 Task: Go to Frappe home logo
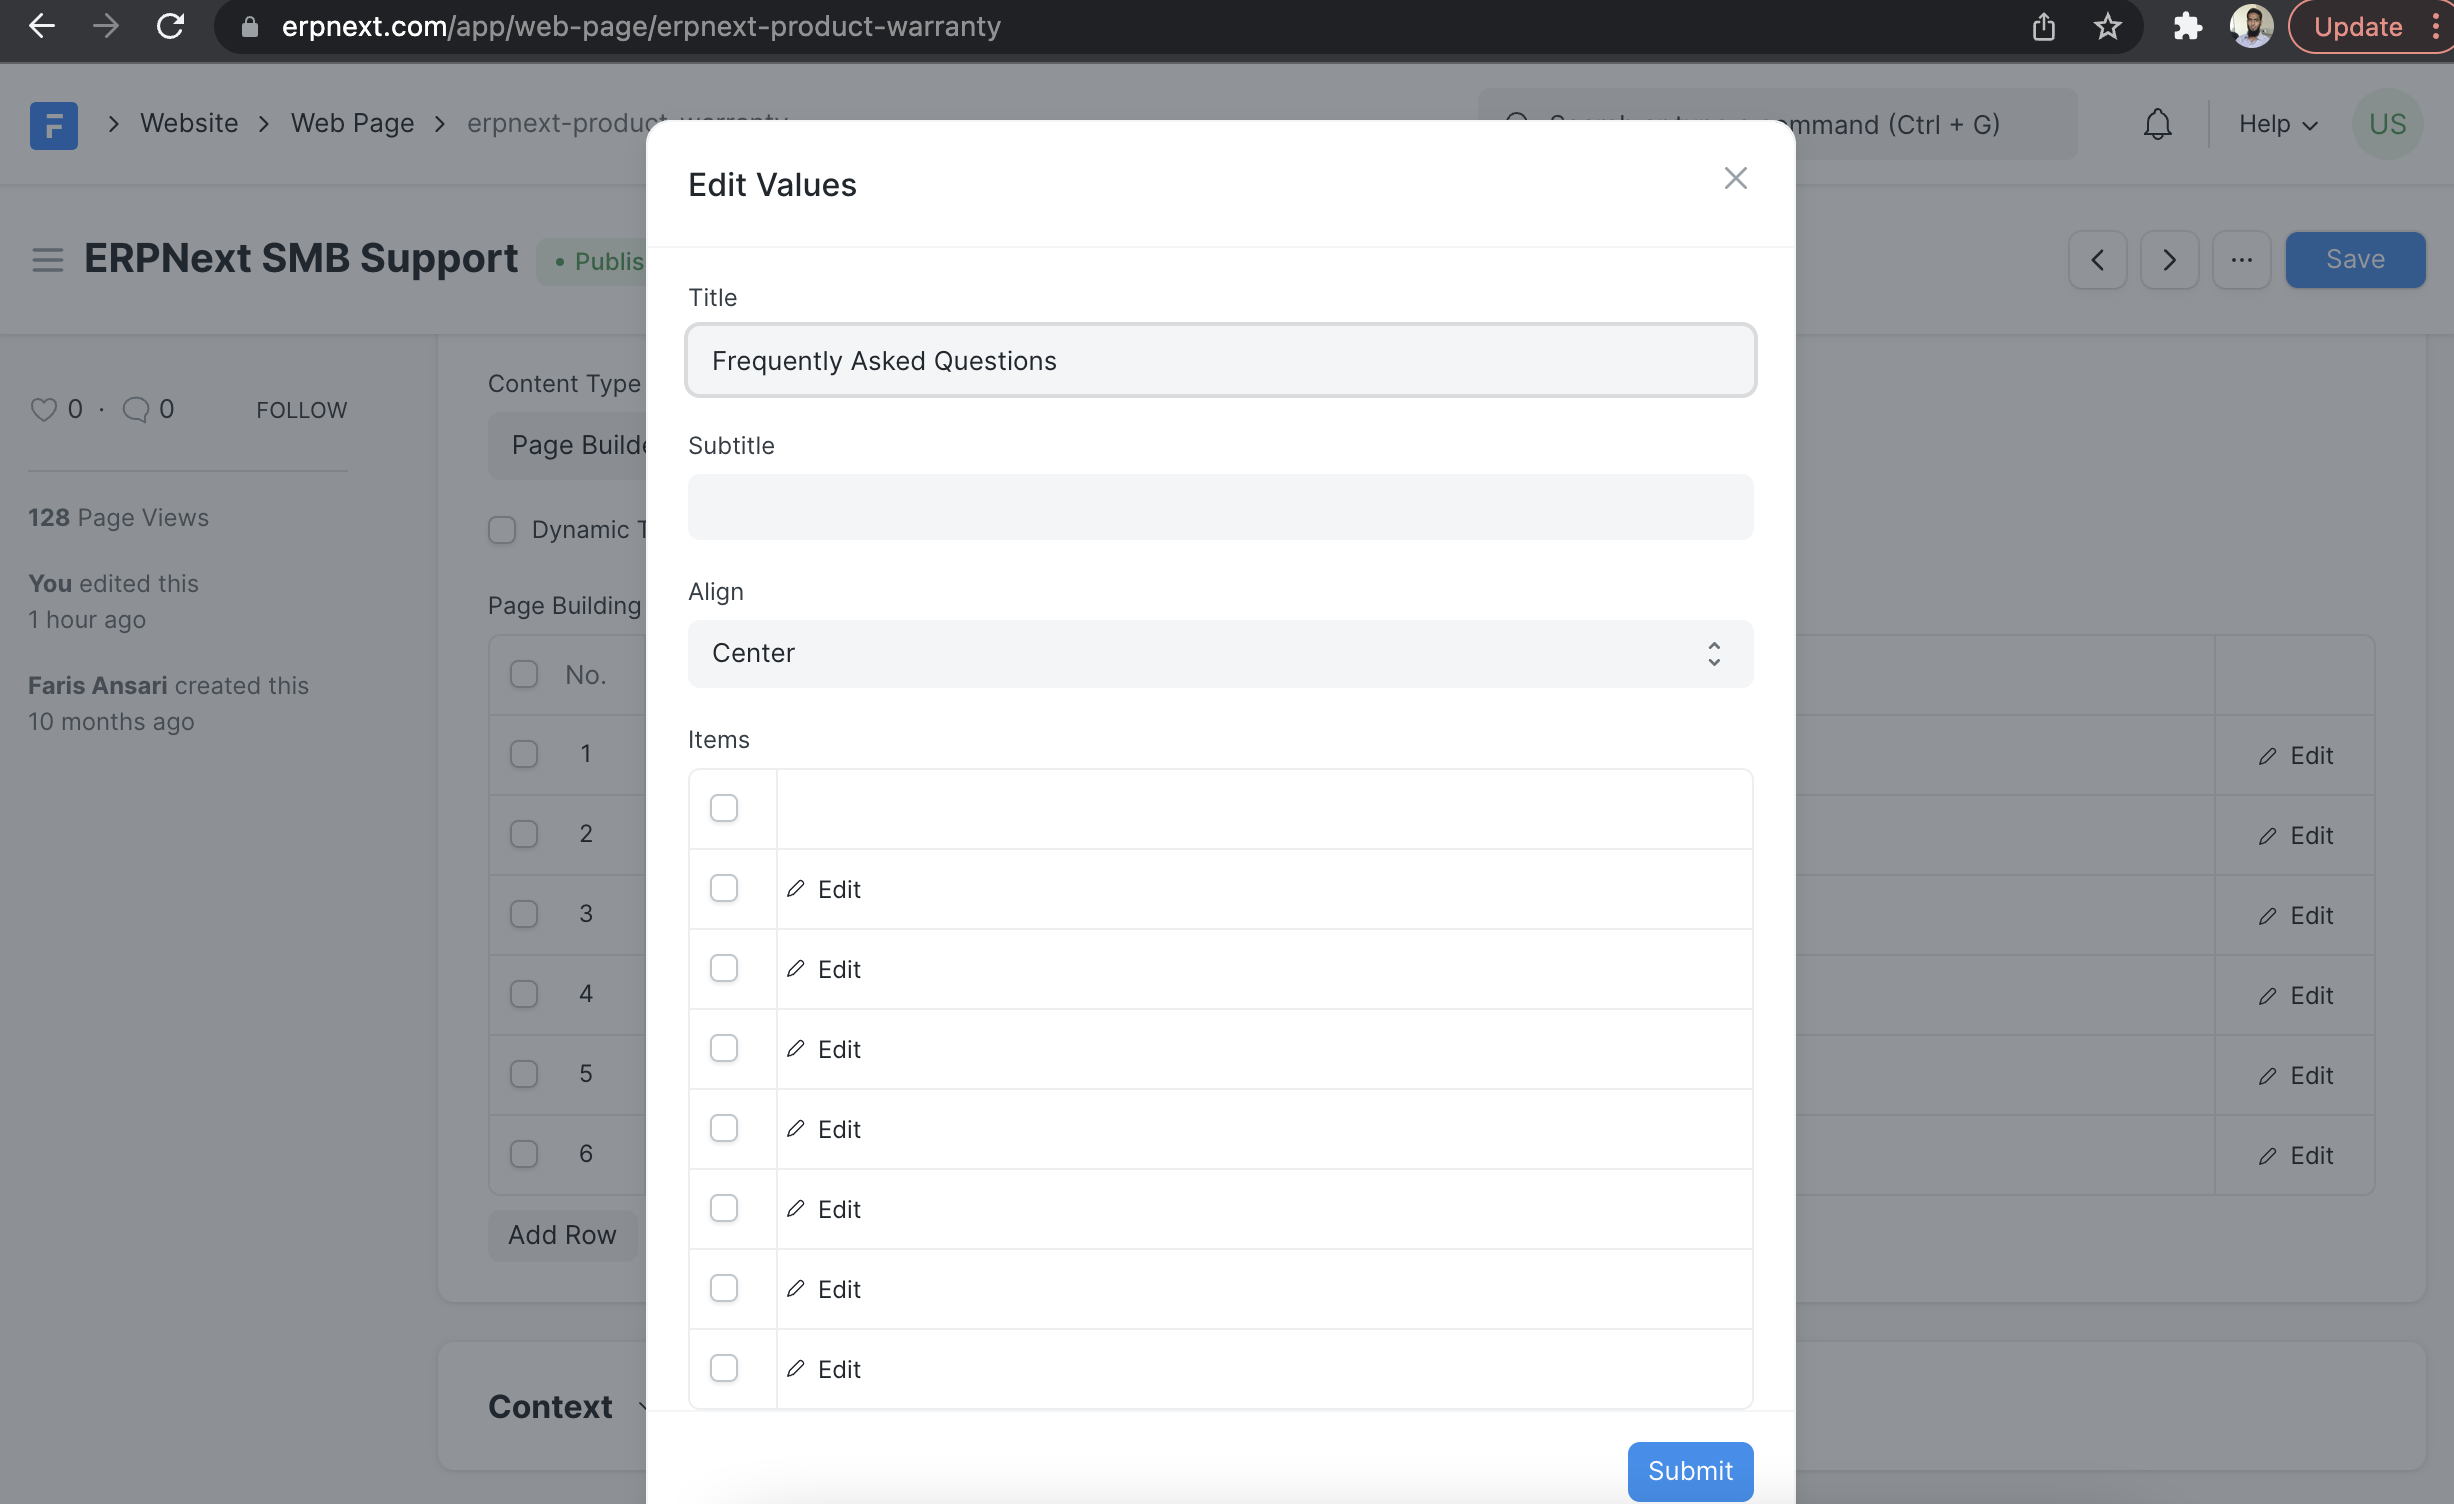54,125
